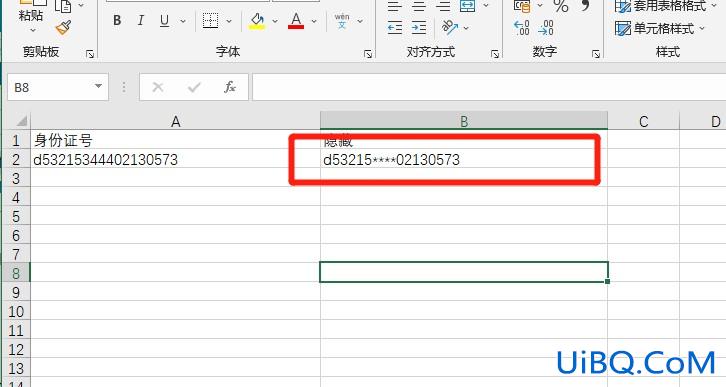Viewport: 726px width, 387px height.
Task: Click the wén phonetic guide icon
Action: tap(342, 20)
